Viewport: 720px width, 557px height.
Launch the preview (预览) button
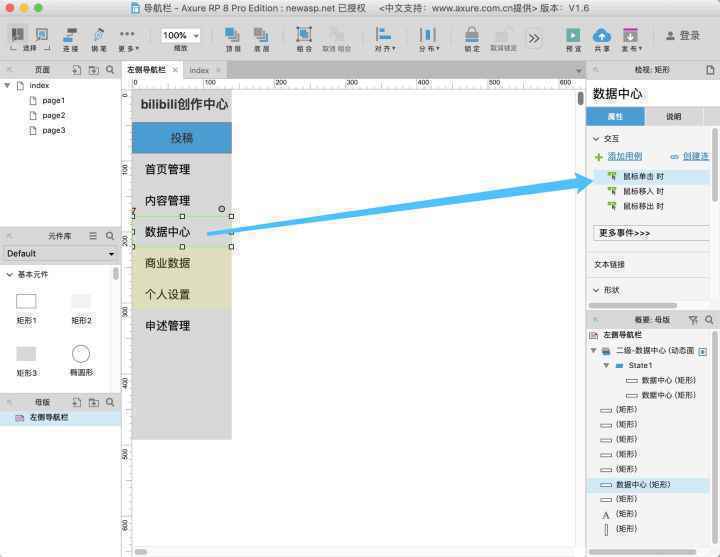(x=573, y=39)
